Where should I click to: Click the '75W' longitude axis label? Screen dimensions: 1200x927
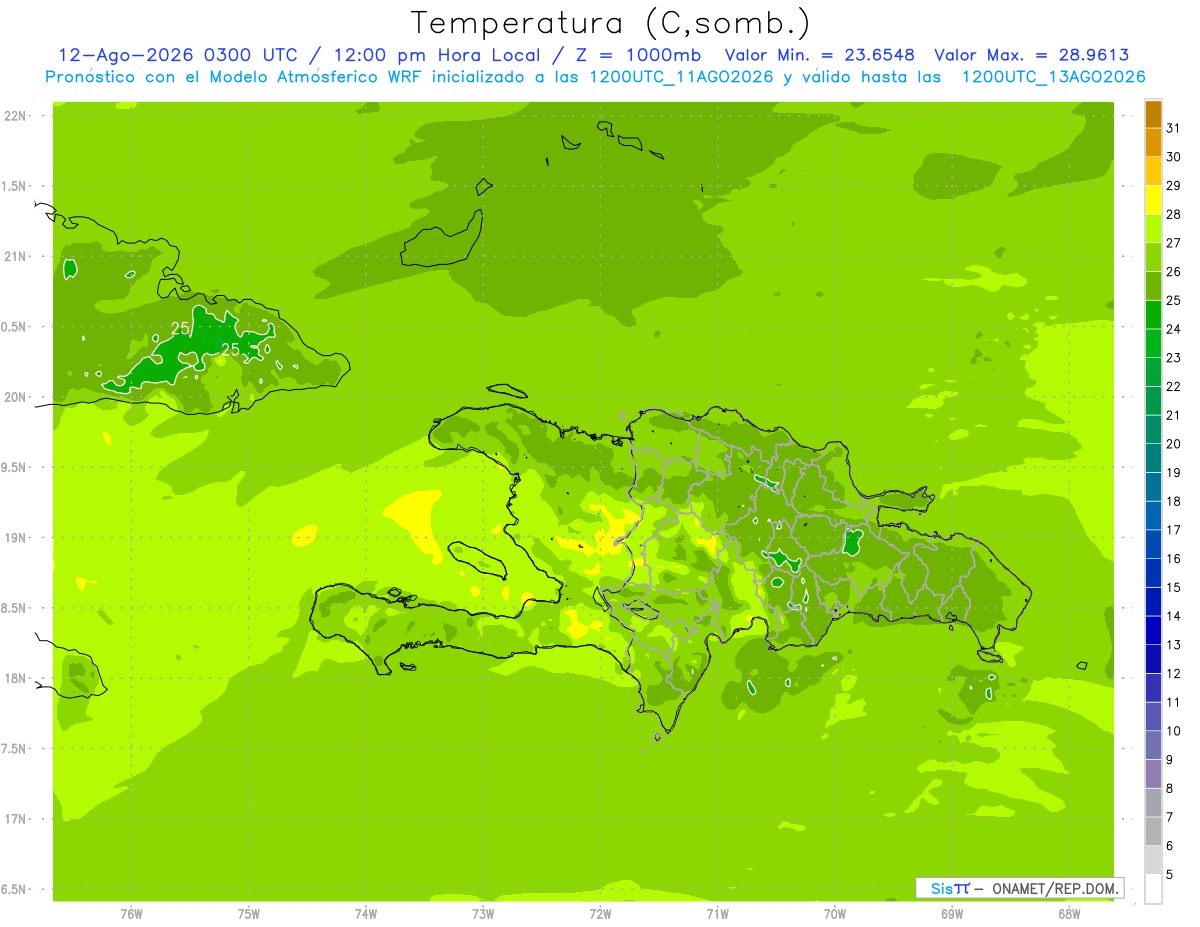[249, 914]
